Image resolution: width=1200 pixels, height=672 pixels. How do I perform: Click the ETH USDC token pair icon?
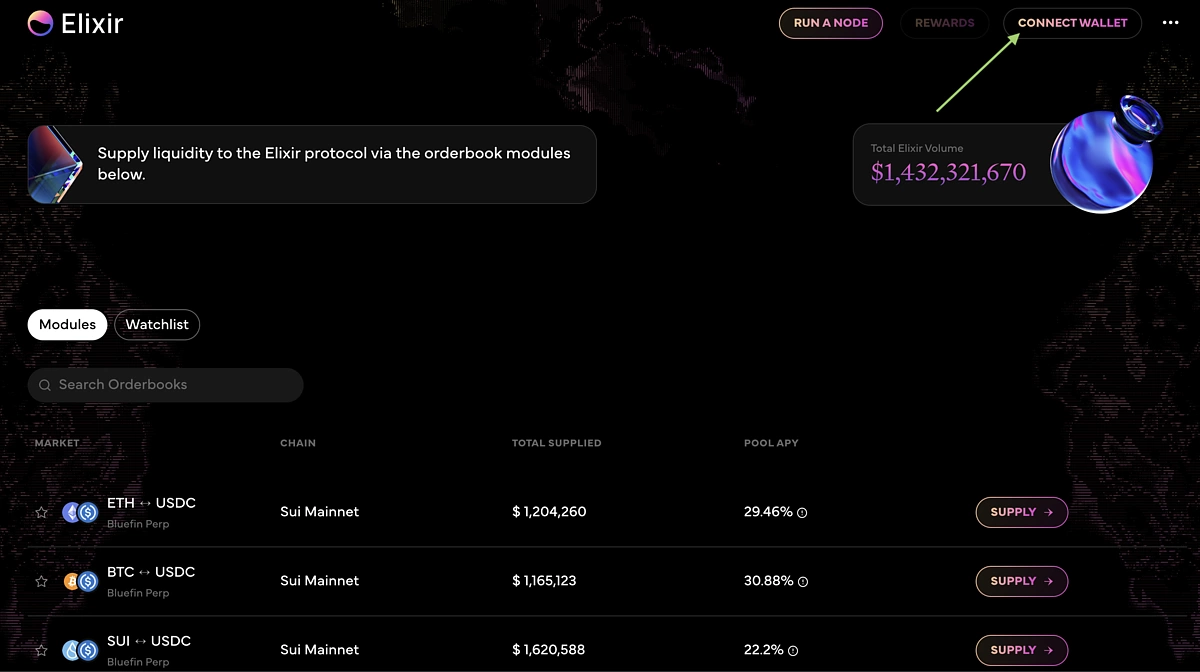[x=80, y=512]
